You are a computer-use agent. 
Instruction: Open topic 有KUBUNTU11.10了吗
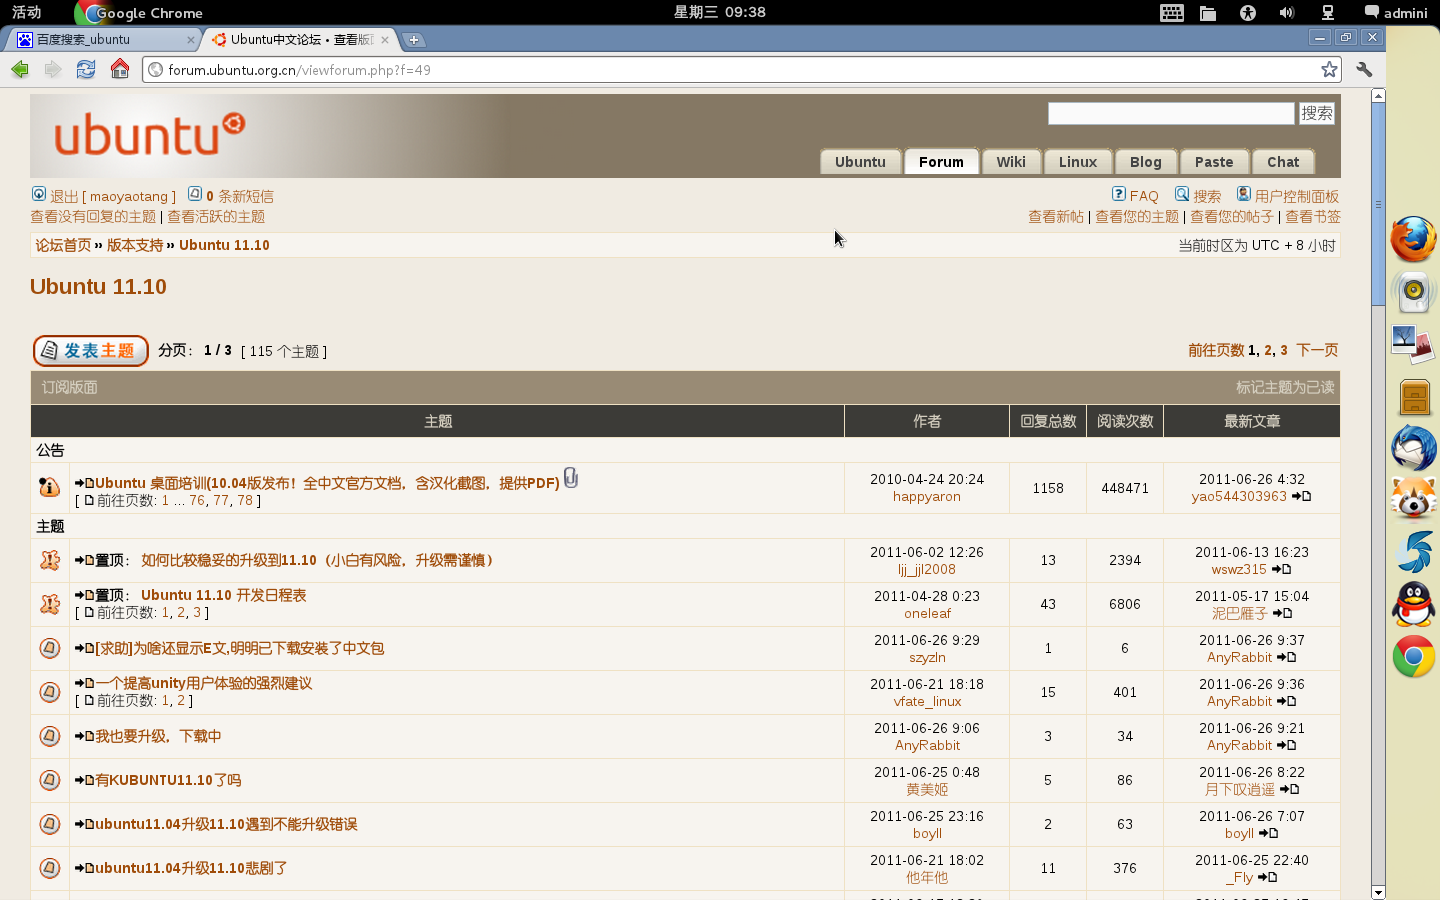coord(168,780)
